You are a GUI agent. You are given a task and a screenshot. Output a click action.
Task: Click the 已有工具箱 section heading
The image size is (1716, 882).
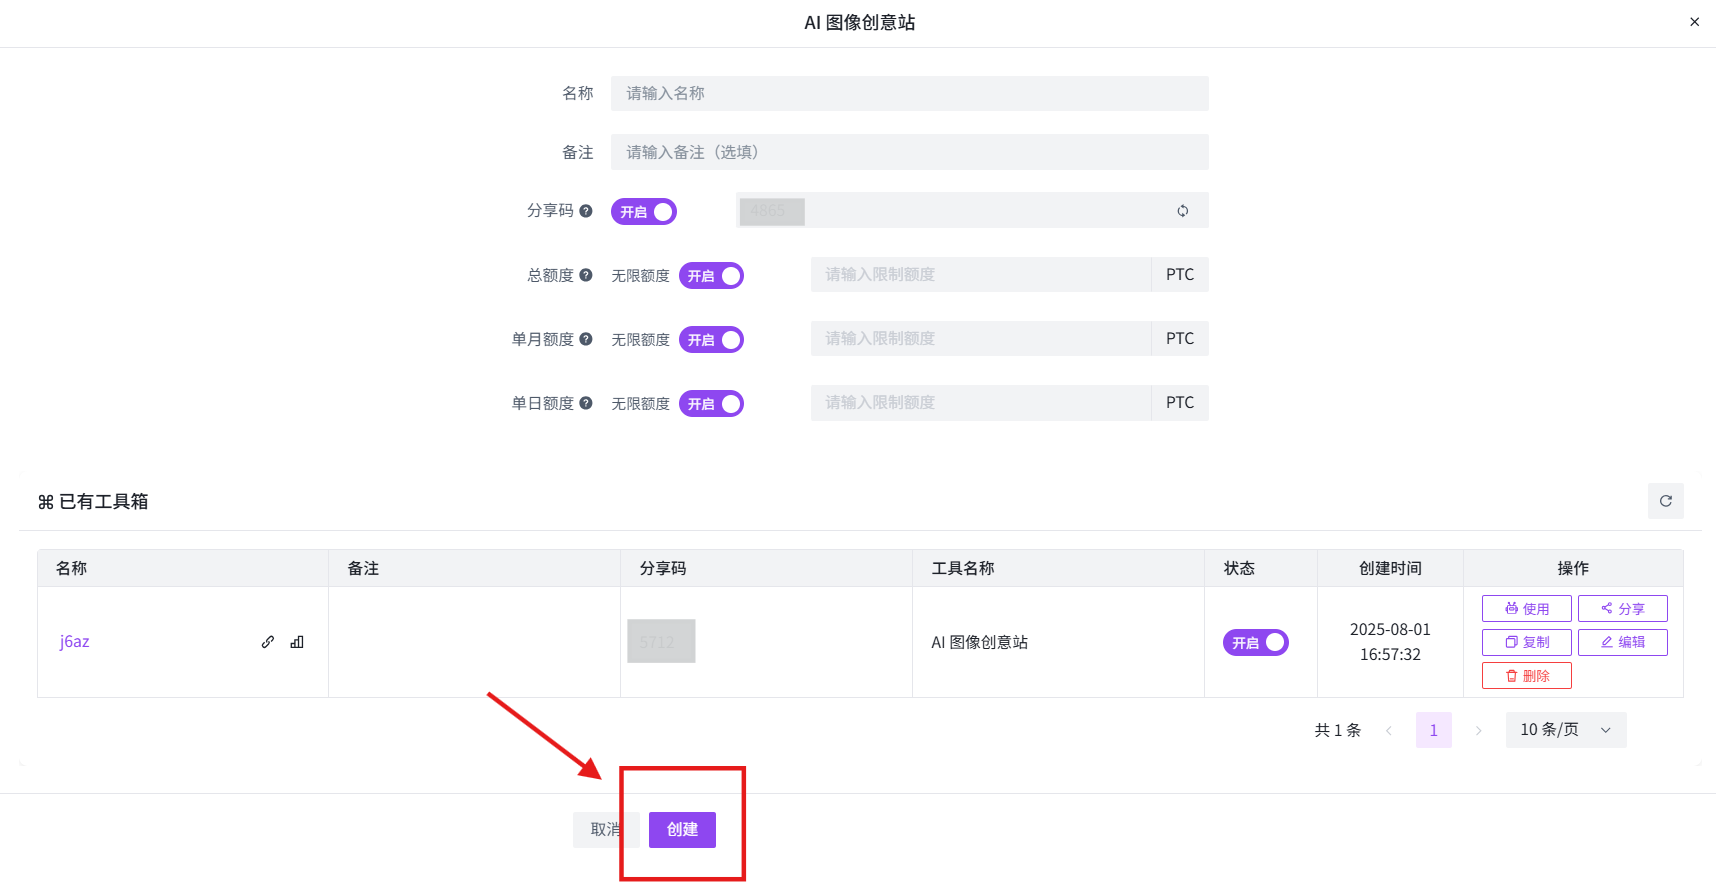click(x=93, y=501)
